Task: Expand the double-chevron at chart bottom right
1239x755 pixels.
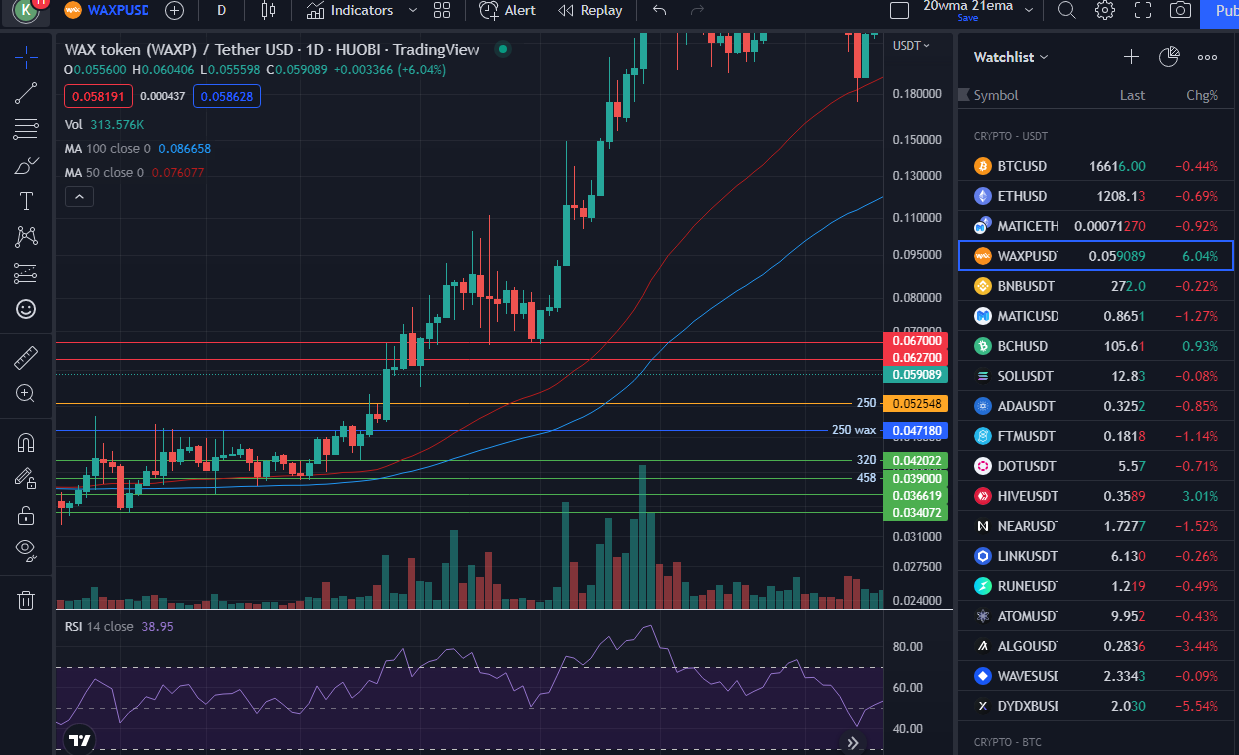Action: tap(853, 742)
